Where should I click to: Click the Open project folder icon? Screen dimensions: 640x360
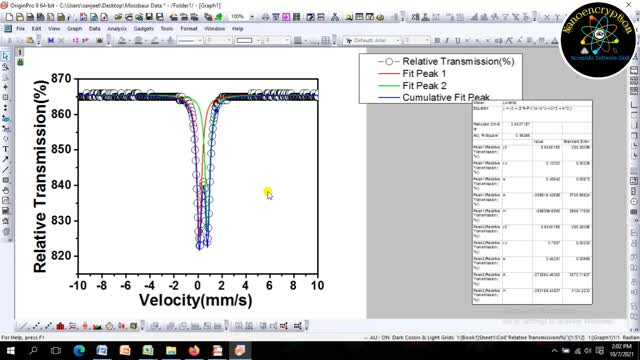click(118, 17)
